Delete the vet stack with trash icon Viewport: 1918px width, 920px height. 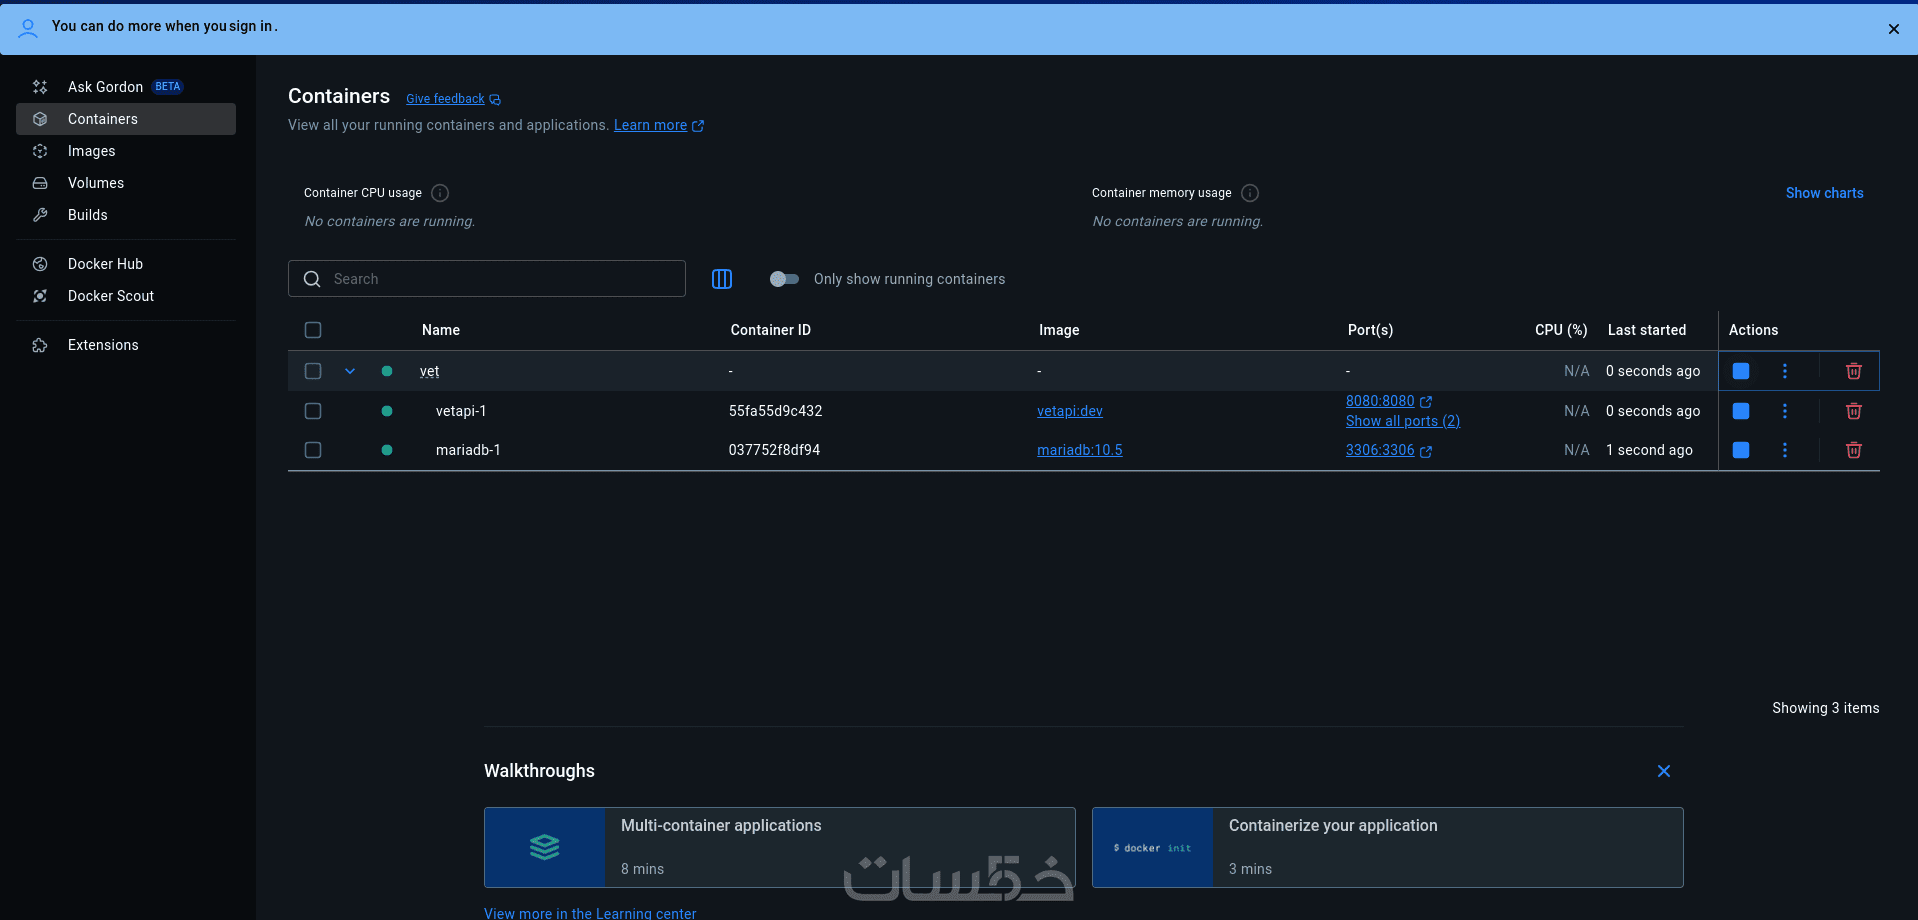click(1853, 371)
